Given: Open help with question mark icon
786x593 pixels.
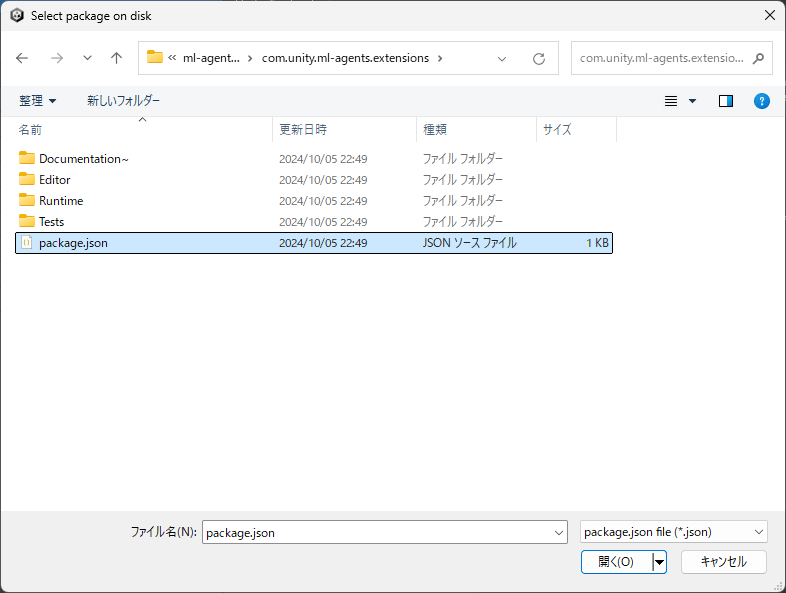Looking at the screenshot, I should point(761,101).
